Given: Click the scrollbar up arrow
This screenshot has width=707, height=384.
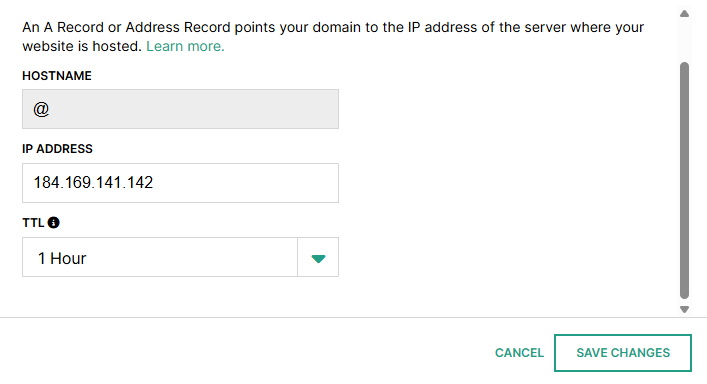Looking at the screenshot, I should point(684,14).
